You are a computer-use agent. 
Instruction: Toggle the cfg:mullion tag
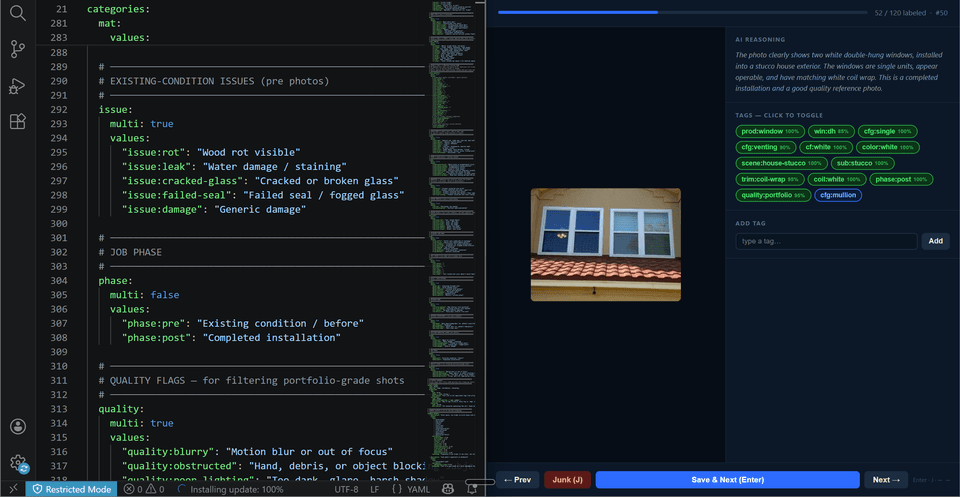pos(838,195)
